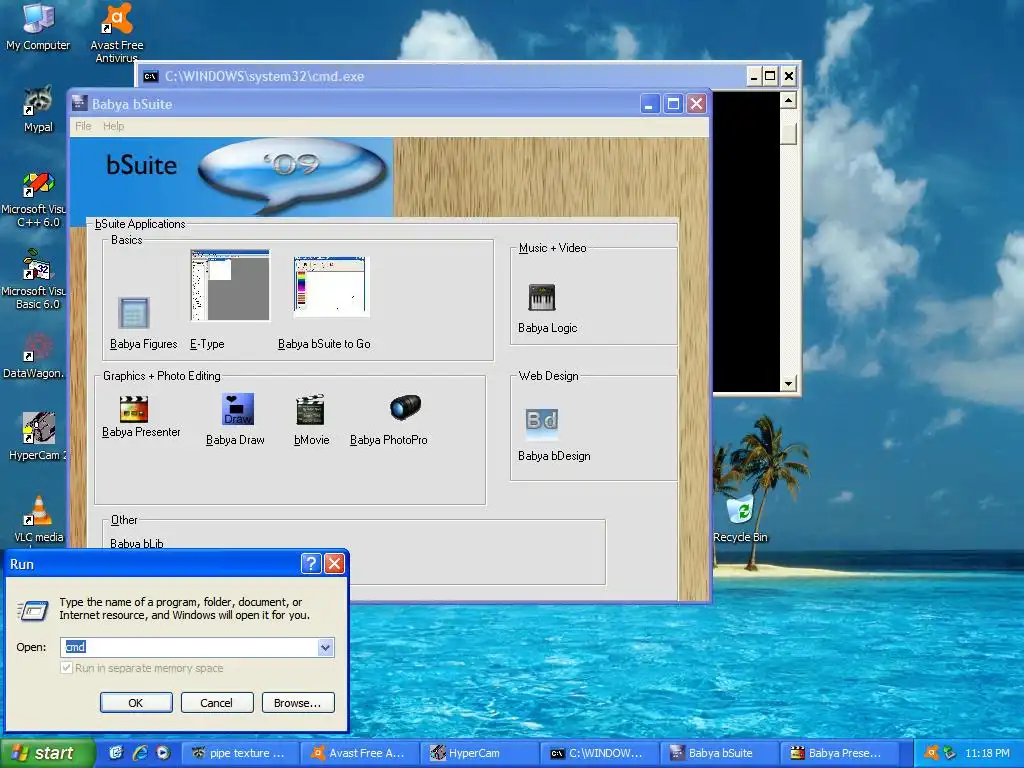
Task: Open Windows Media Player quick launch icon
Action: click(x=163, y=753)
